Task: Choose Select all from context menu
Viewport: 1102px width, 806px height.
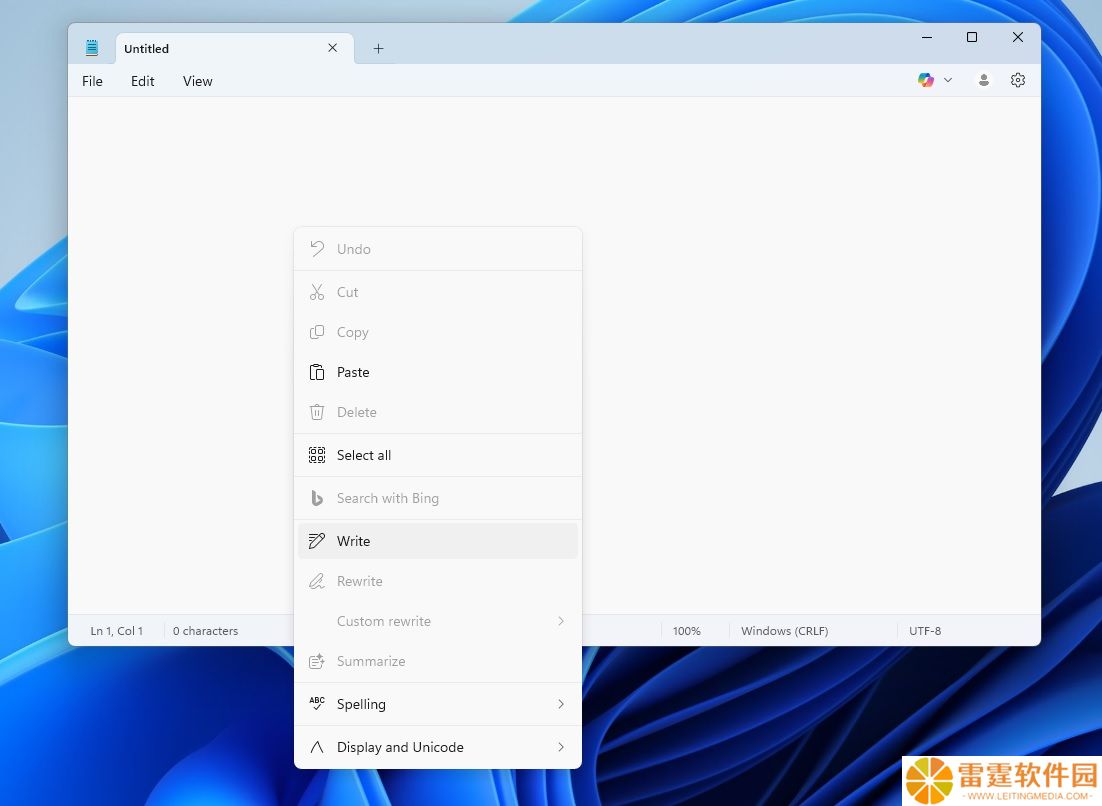Action: [438, 455]
